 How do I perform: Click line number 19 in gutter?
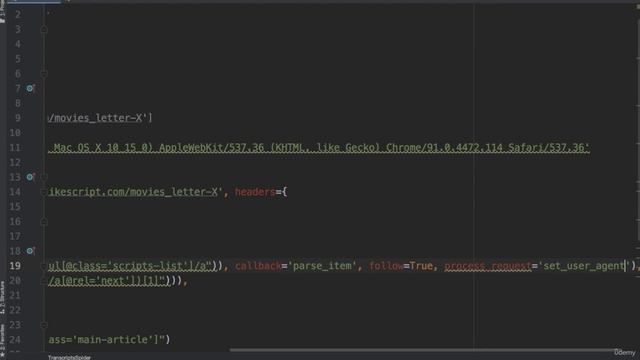pyautogui.click(x=15, y=266)
